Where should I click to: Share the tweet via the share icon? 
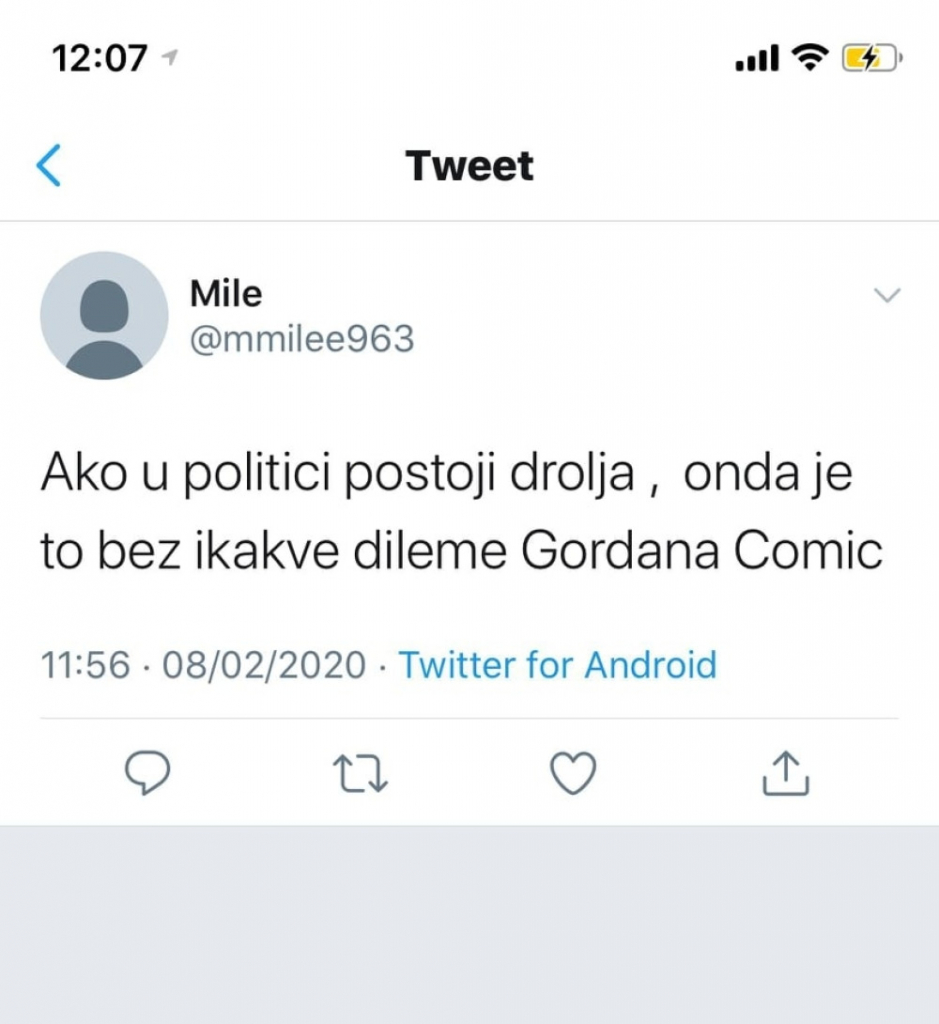785,773
